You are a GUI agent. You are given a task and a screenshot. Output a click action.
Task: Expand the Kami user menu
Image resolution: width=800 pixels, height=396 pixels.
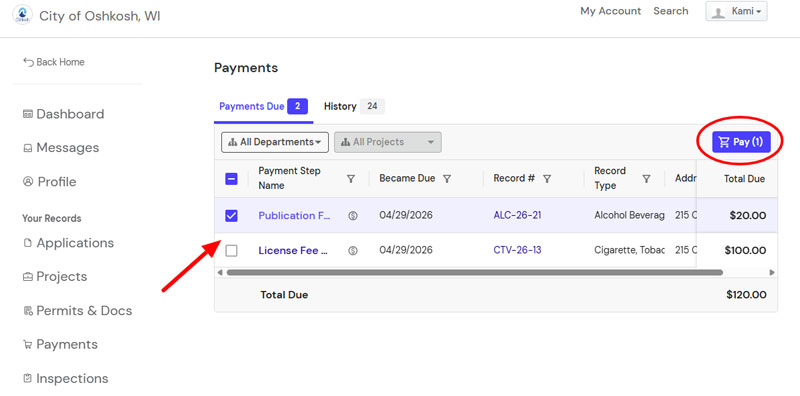tap(736, 11)
